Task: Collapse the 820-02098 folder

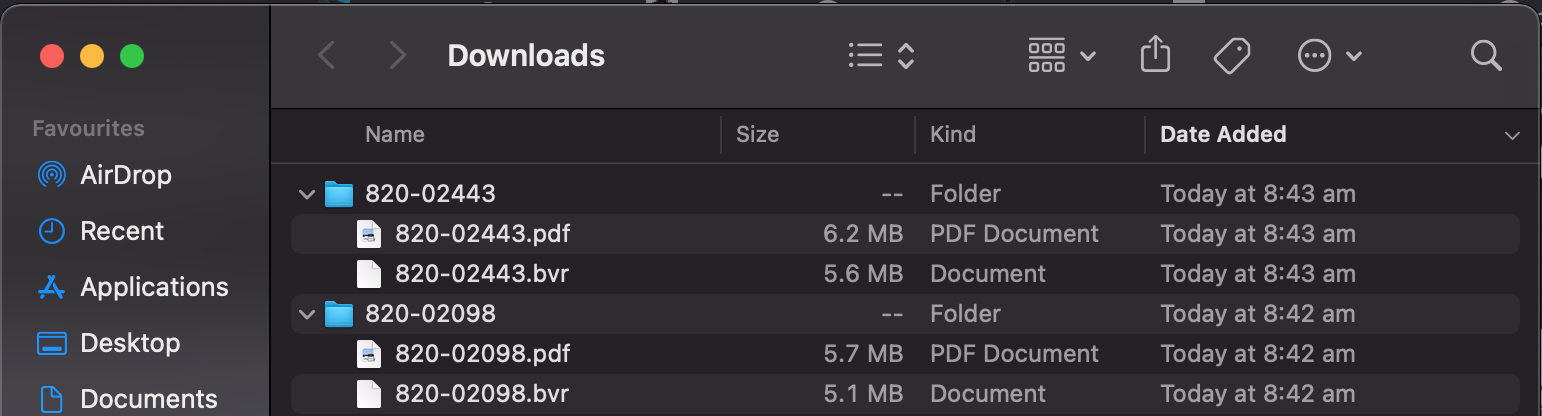Action: (306, 314)
